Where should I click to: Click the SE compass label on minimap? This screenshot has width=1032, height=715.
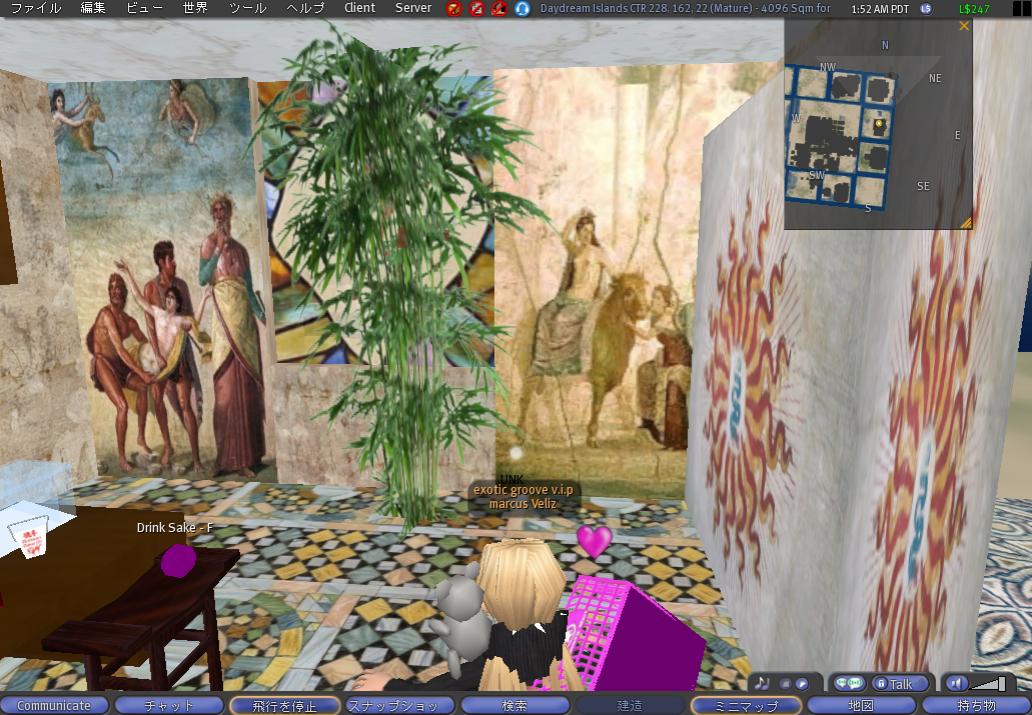923,186
